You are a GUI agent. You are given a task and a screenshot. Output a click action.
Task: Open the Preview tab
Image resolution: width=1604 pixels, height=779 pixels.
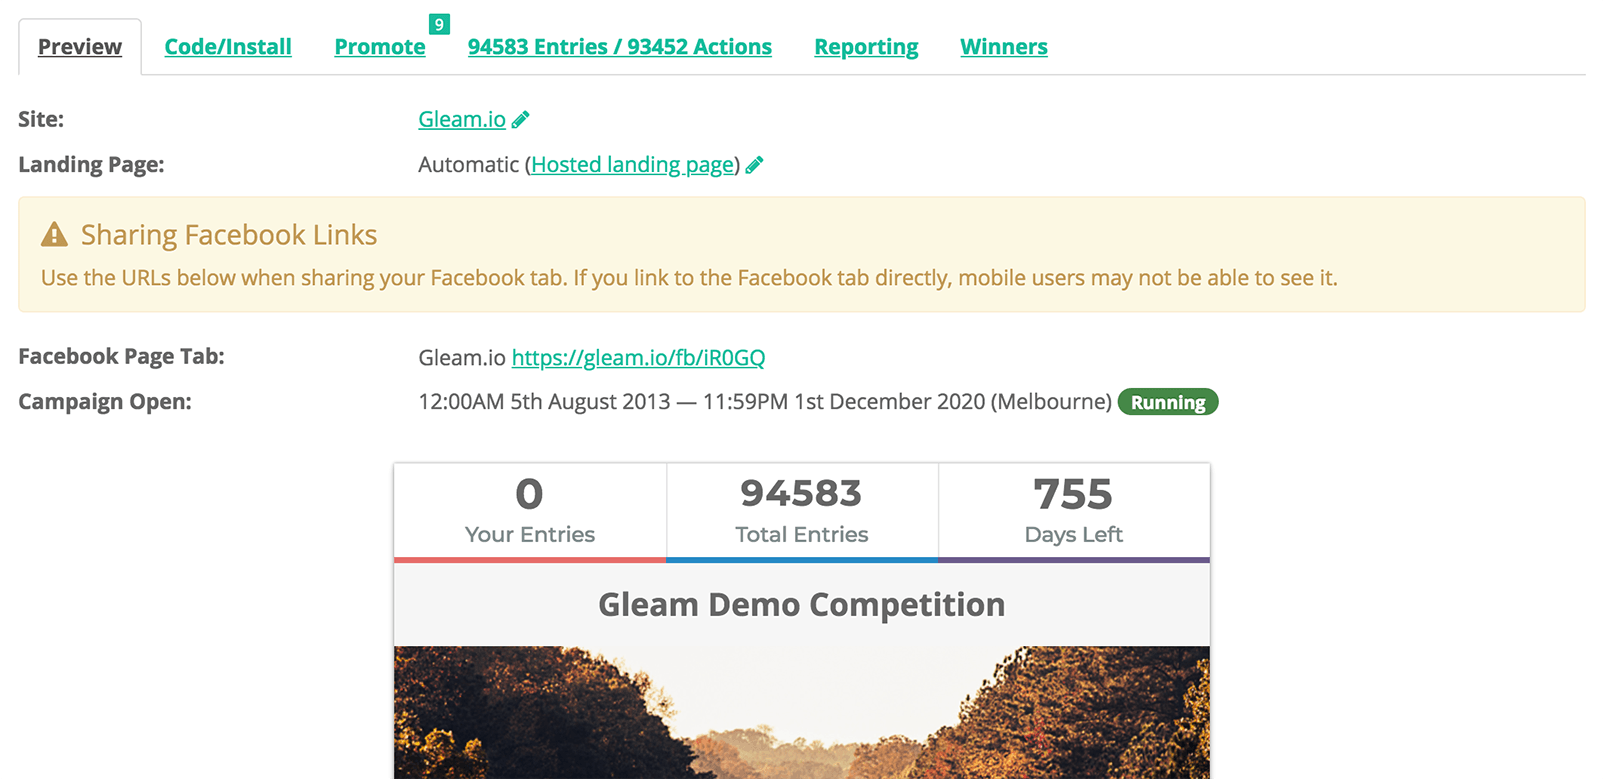(x=80, y=47)
